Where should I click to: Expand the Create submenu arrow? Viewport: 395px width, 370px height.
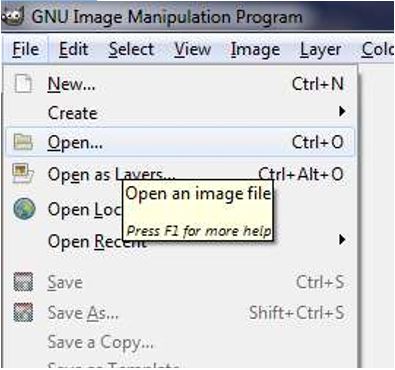342,111
